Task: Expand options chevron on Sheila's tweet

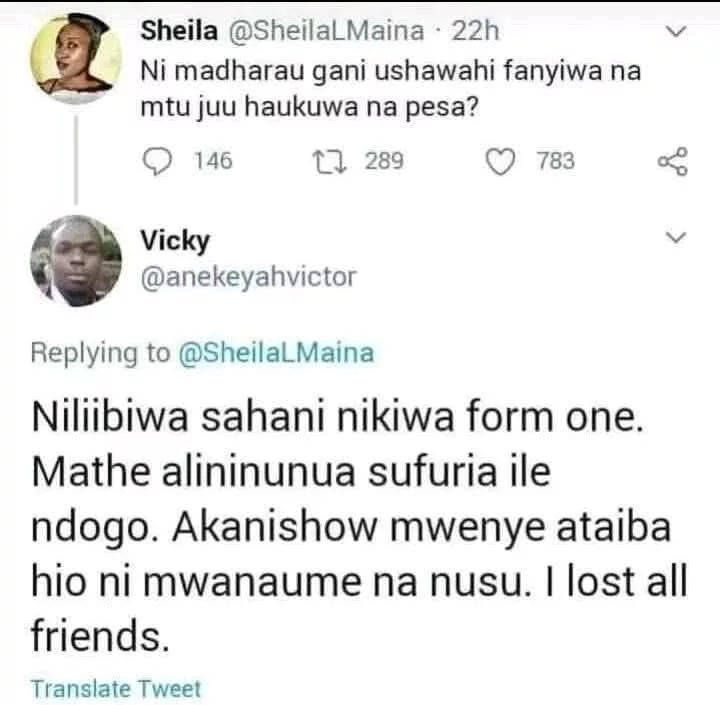Action: click(x=675, y=32)
